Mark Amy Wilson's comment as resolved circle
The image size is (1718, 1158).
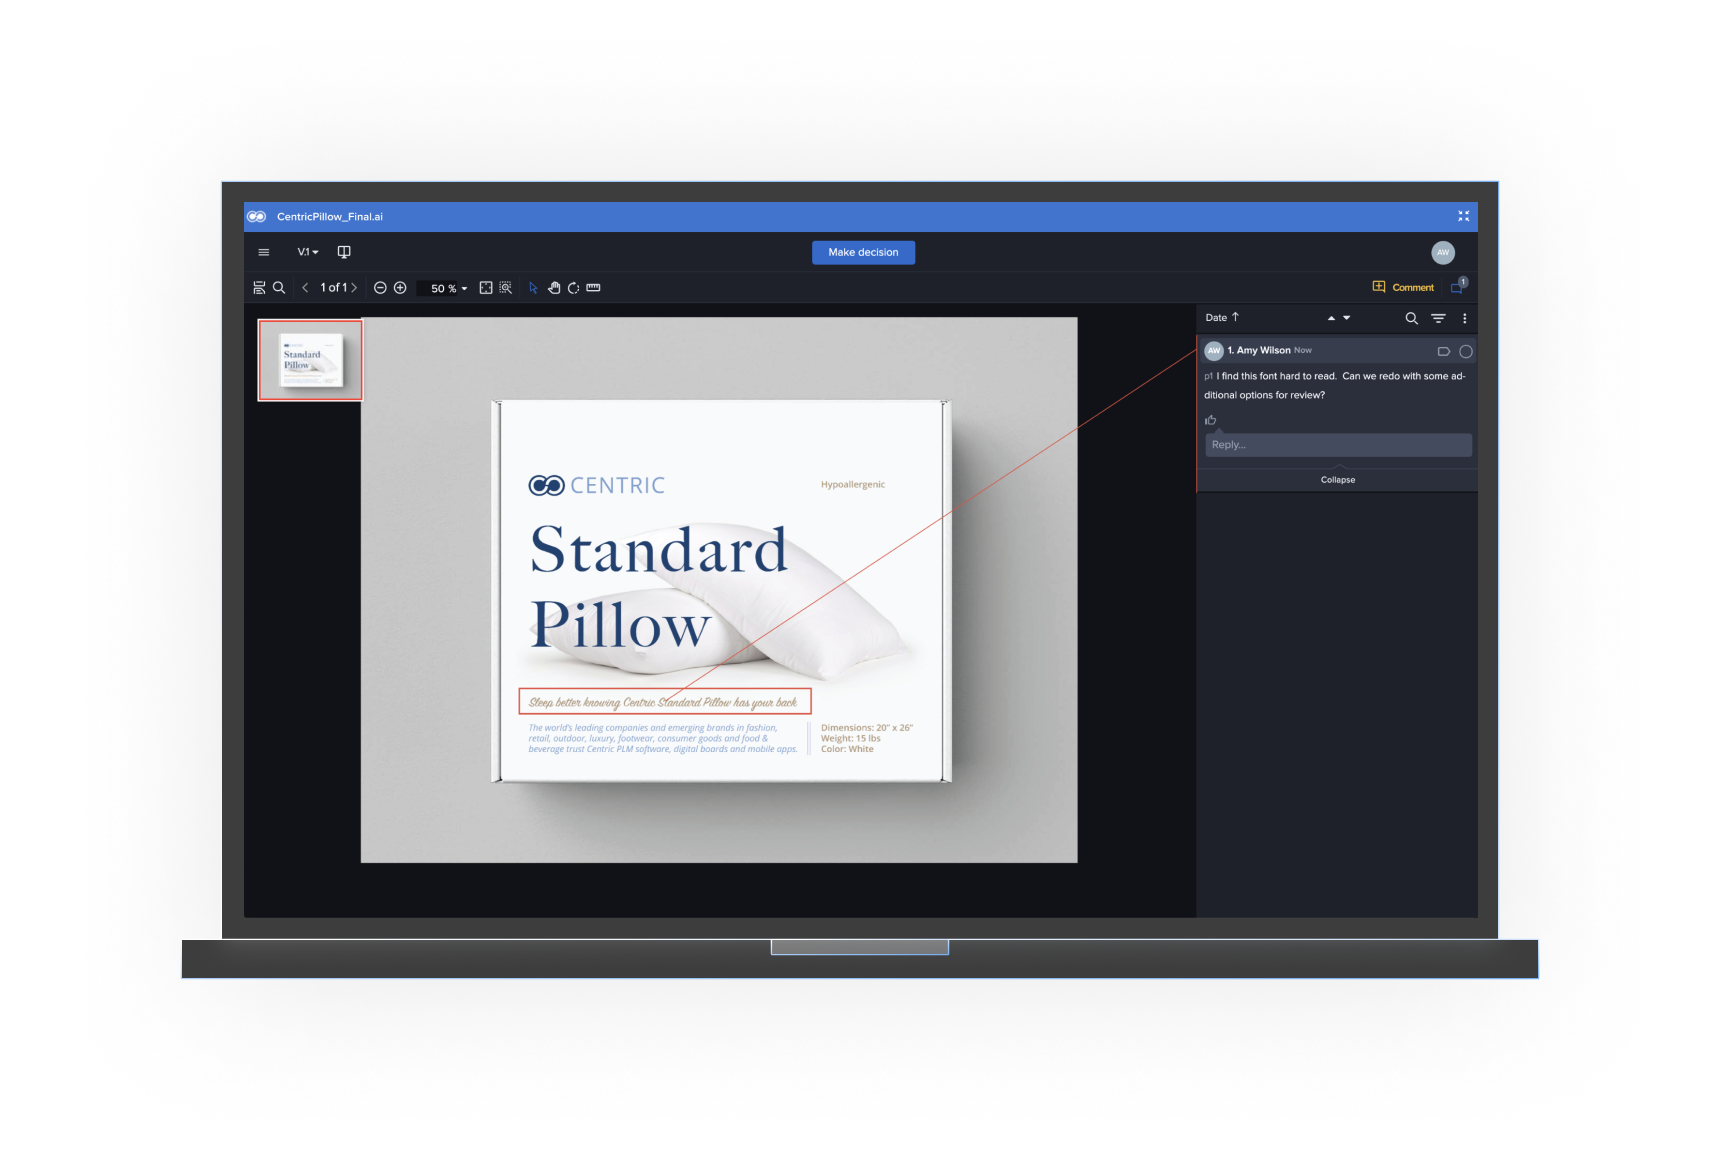(1466, 351)
